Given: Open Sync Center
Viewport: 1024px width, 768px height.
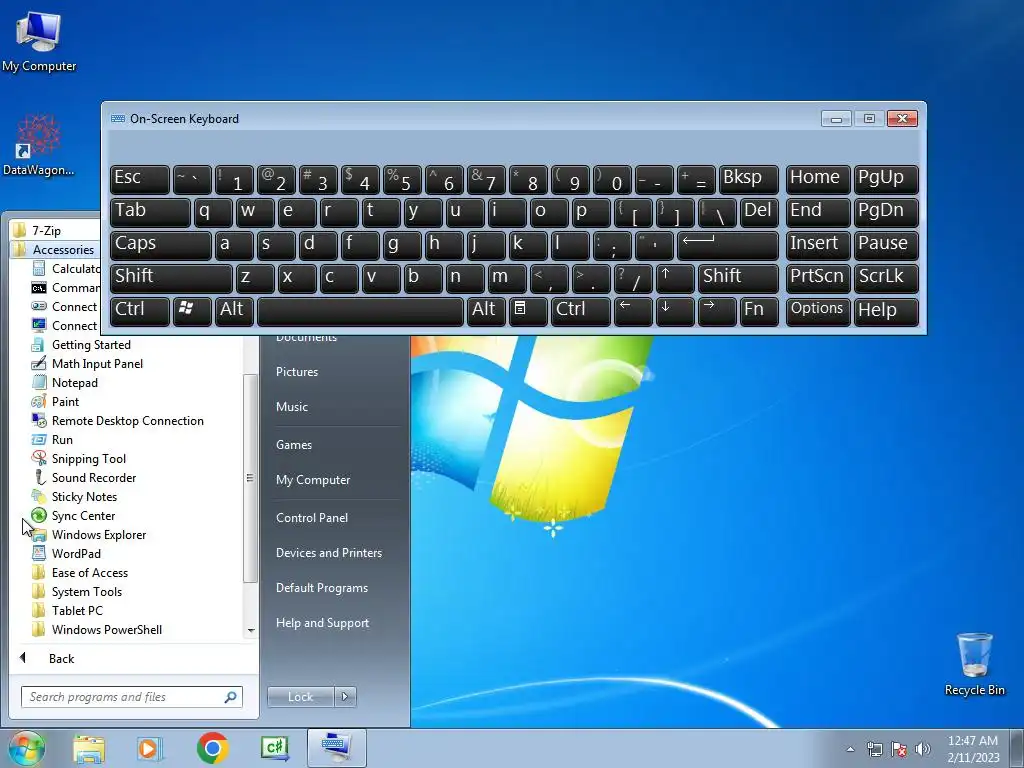Looking at the screenshot, I should pos(73,515).
